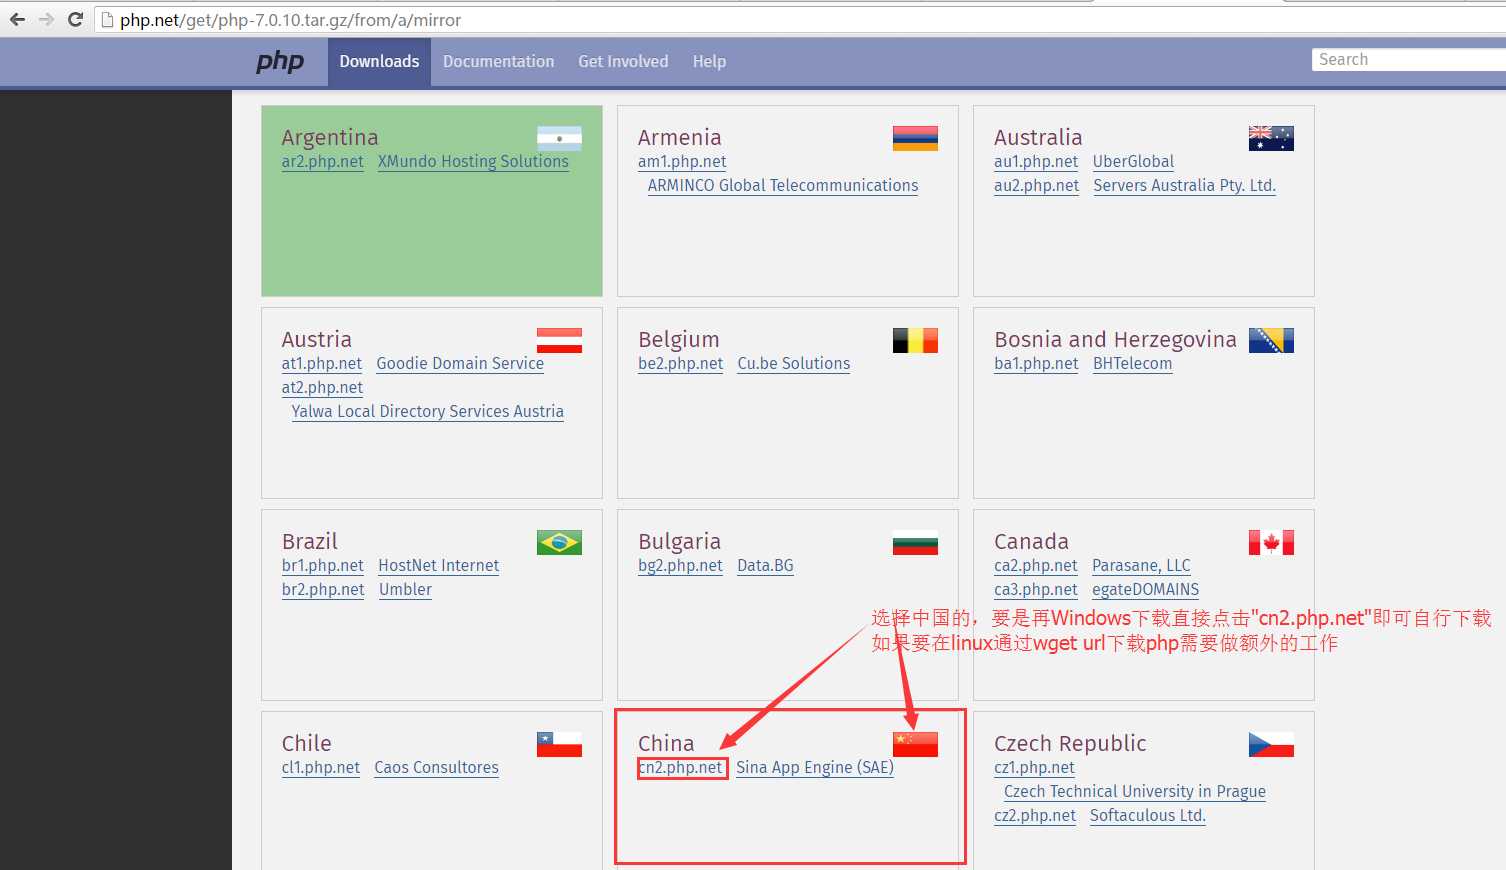This screenshot has width=1506, height=870.
Task: Click the php logo
Action: 280,61
